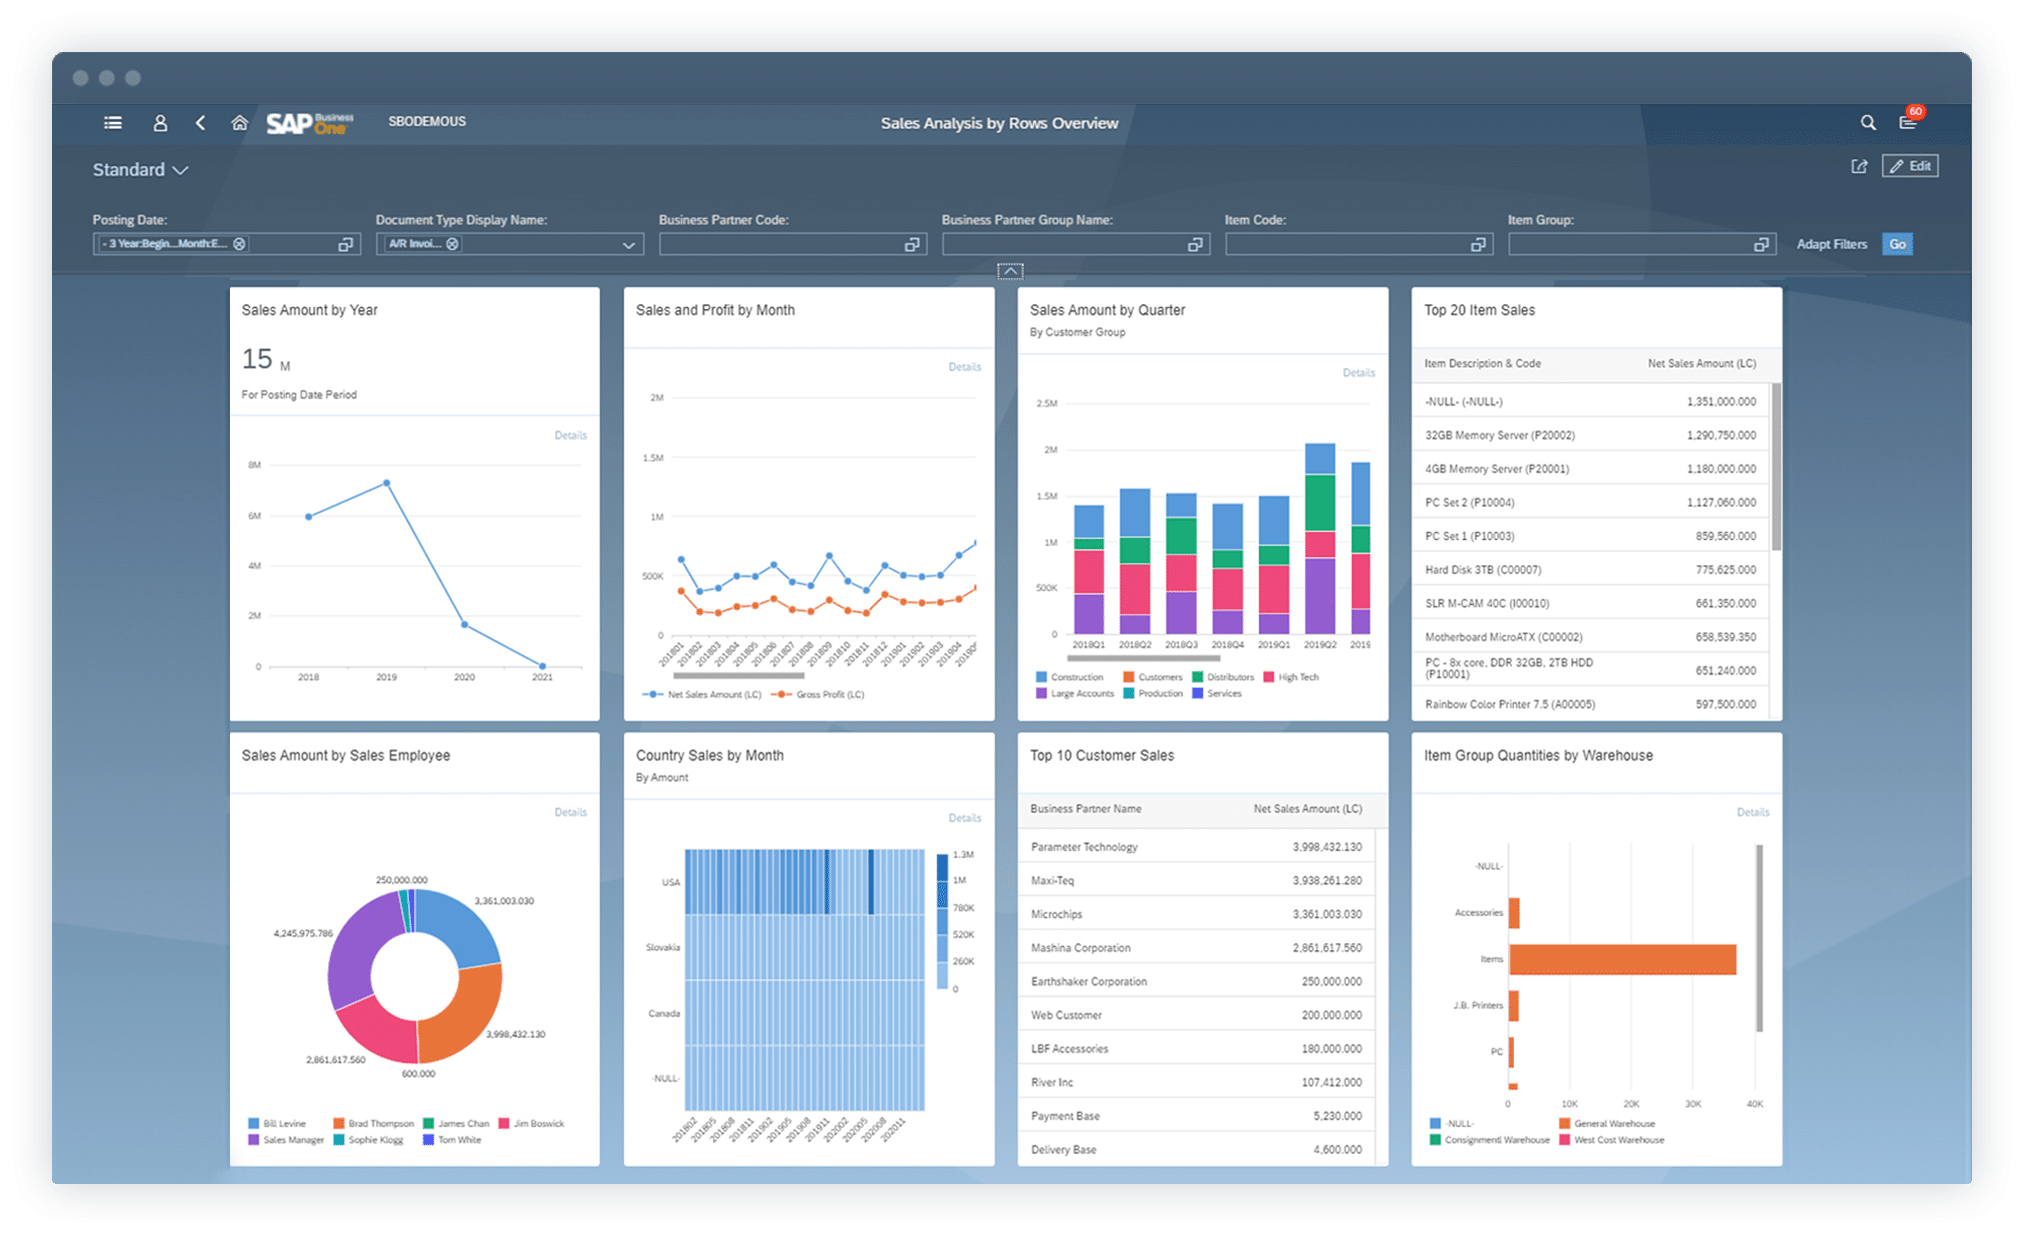Toggle Gross Profit line in monthly chart
This screenshot has height=1236, width=2024.
point(817,694)
